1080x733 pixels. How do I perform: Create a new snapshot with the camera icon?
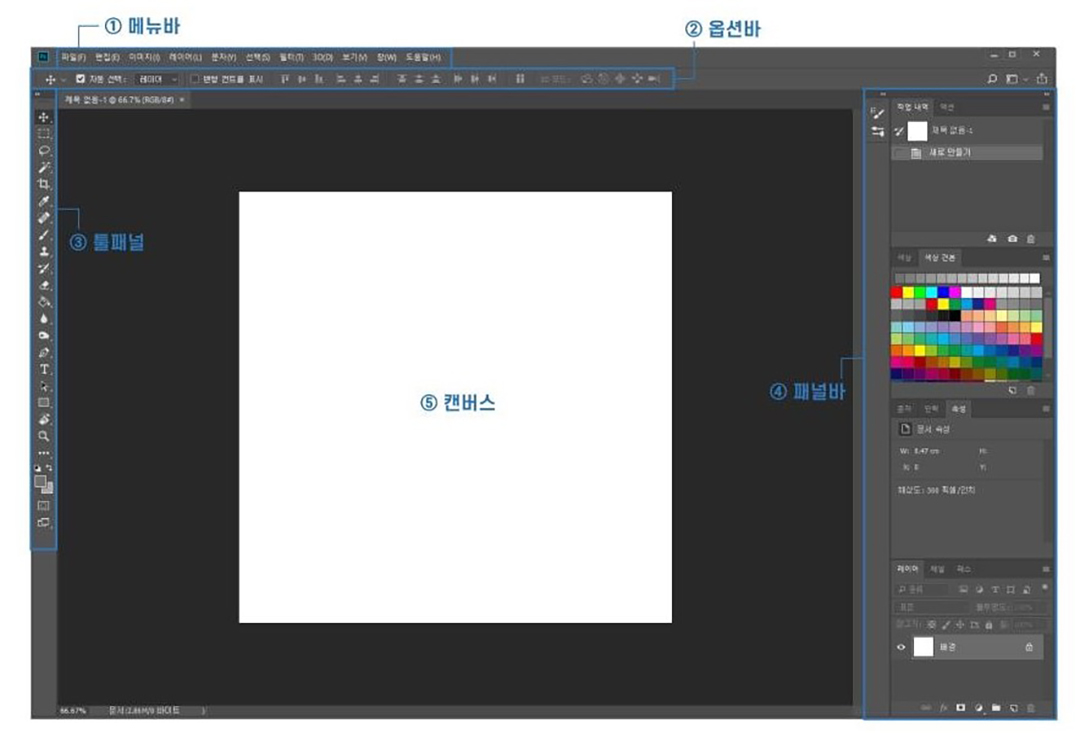point(1012,238)
